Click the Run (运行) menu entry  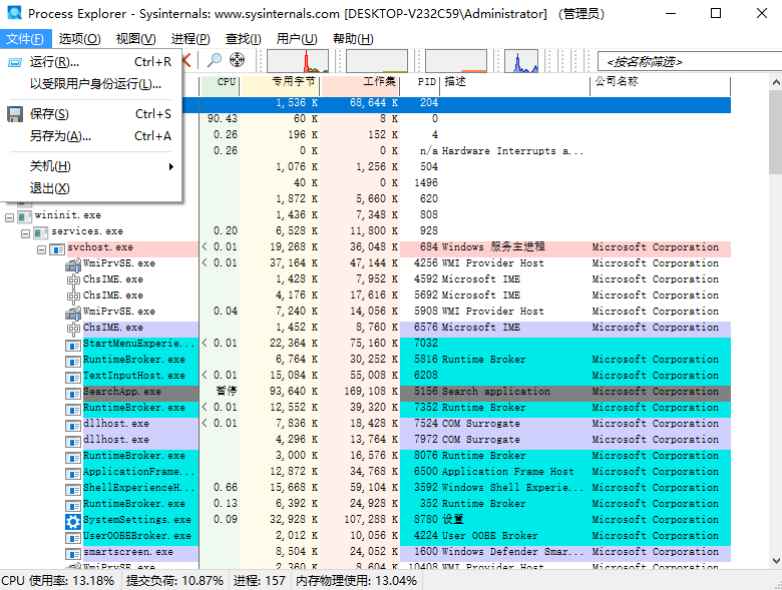pos(91,62)
